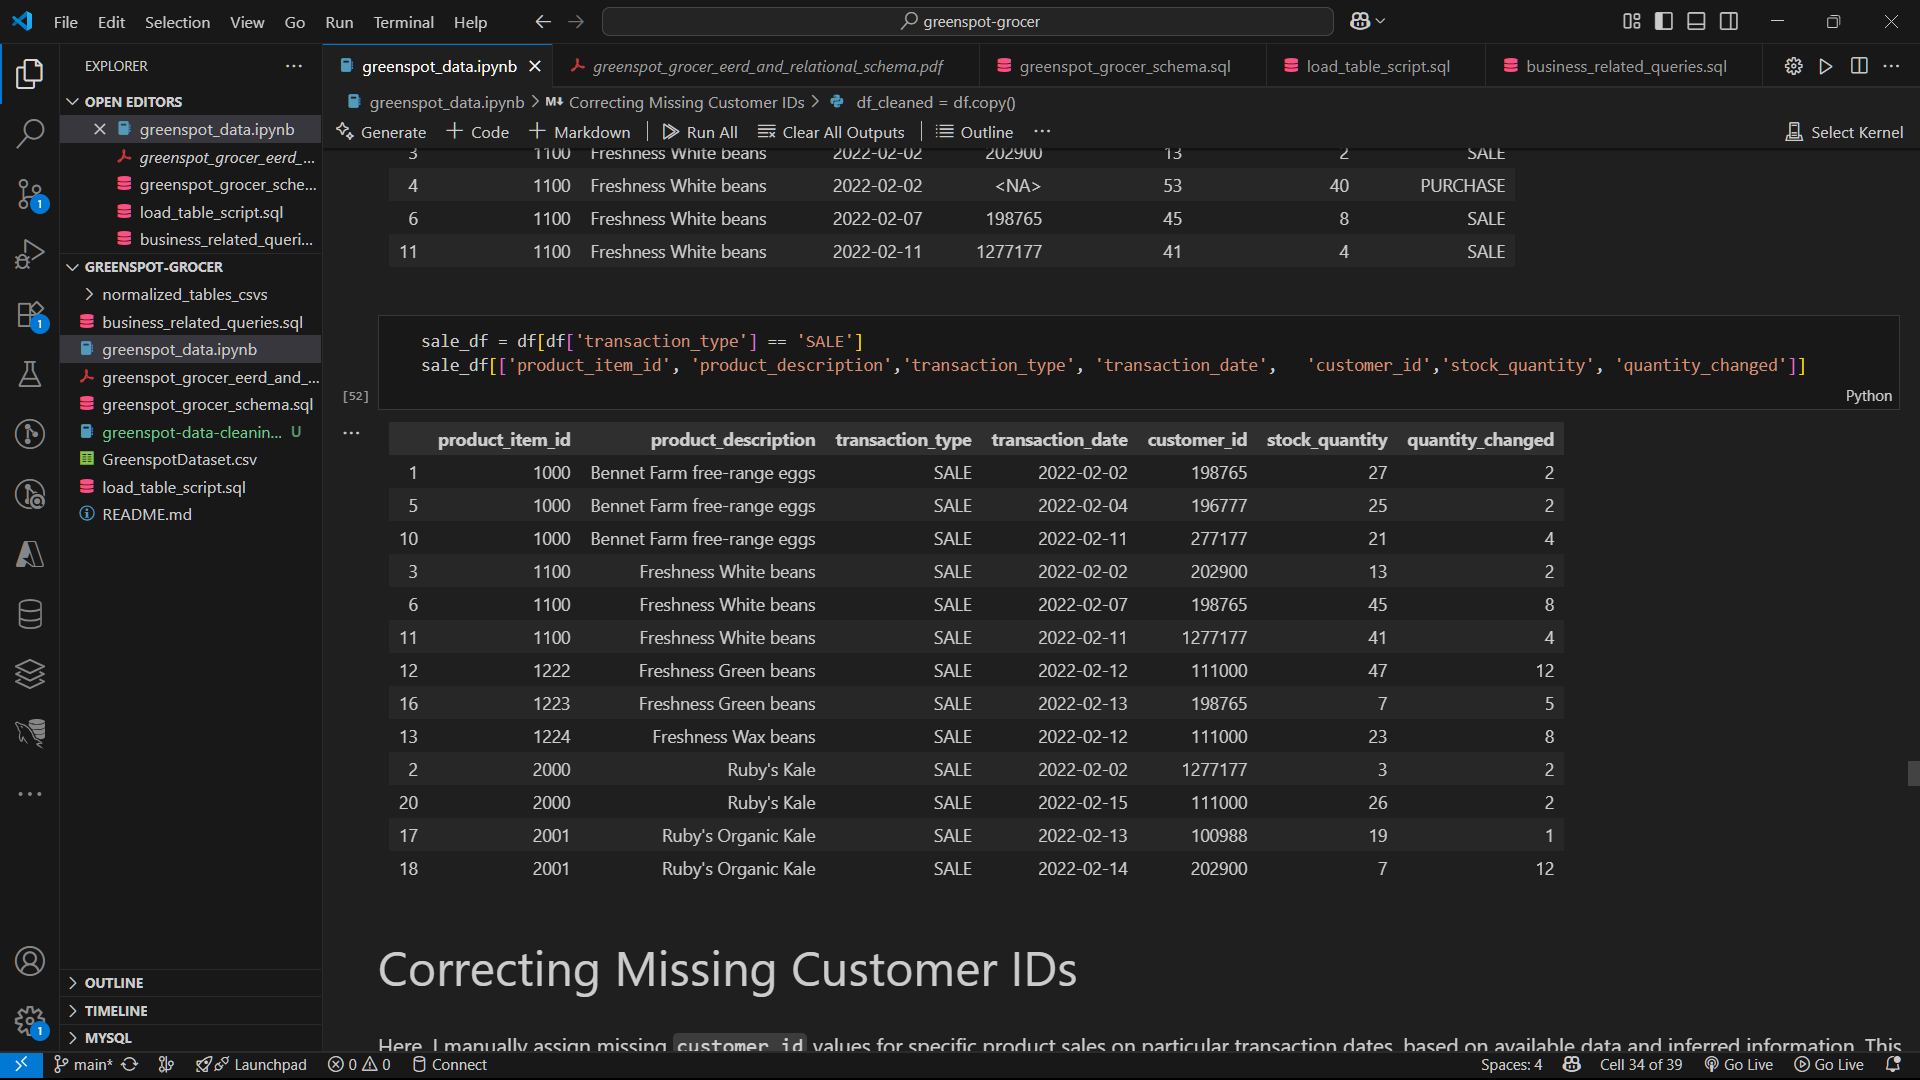Switch to business_related_queries.sql tab
Image resolution: width=1920 pixels, height=1080 pixels.
tap(1625, 66)
